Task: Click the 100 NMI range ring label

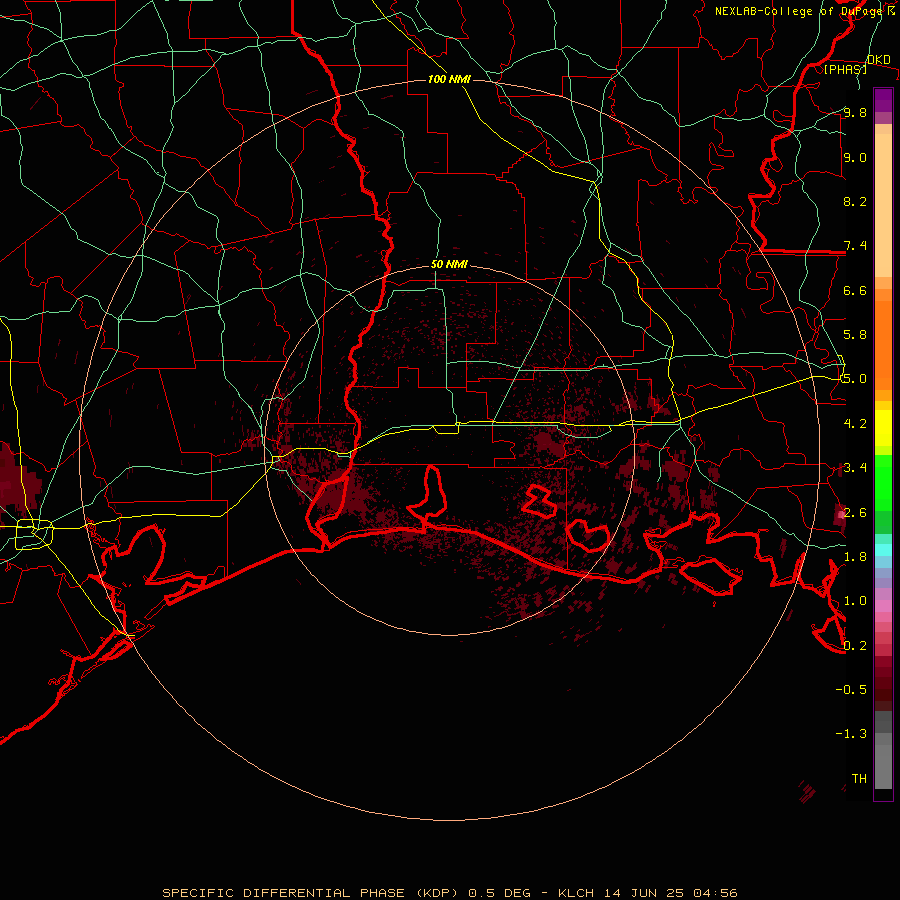Action: click(449, 79)
